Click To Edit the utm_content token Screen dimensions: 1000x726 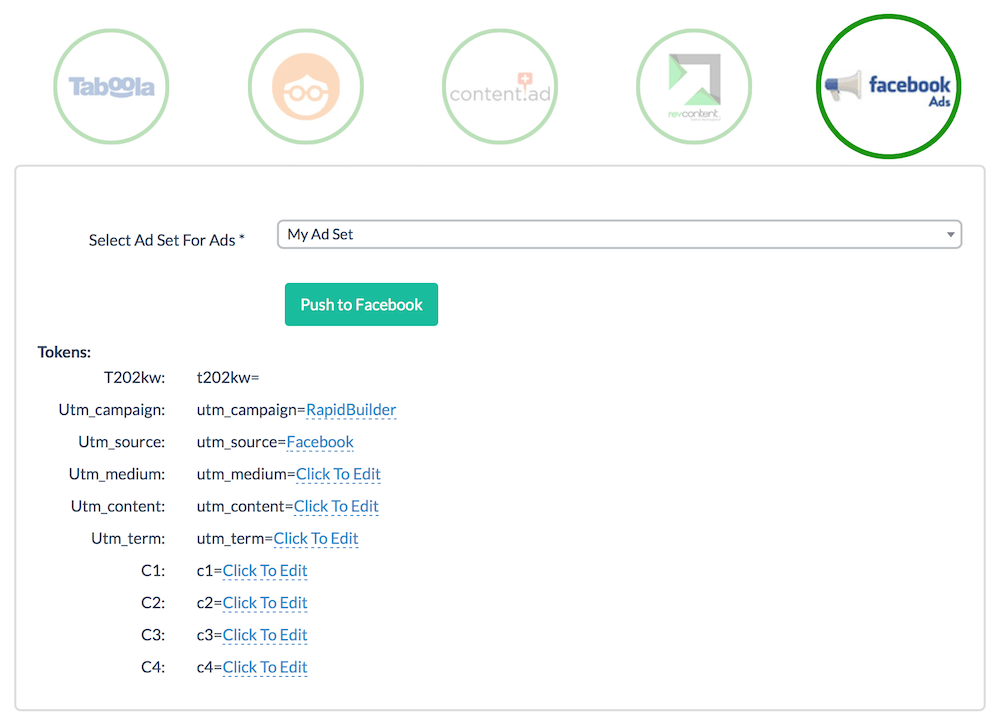[x=336, y=506]
